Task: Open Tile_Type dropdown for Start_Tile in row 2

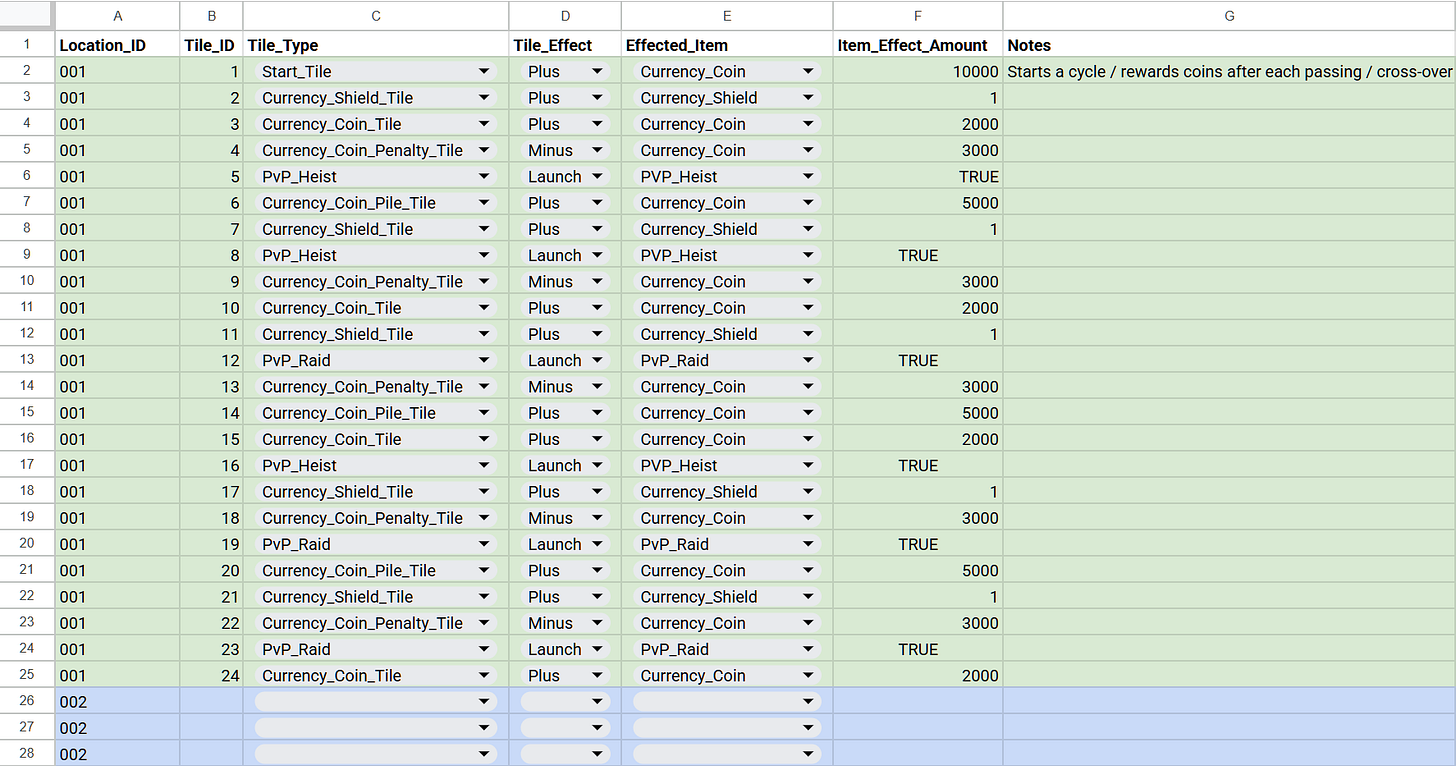Action: [x=484, y=72]
